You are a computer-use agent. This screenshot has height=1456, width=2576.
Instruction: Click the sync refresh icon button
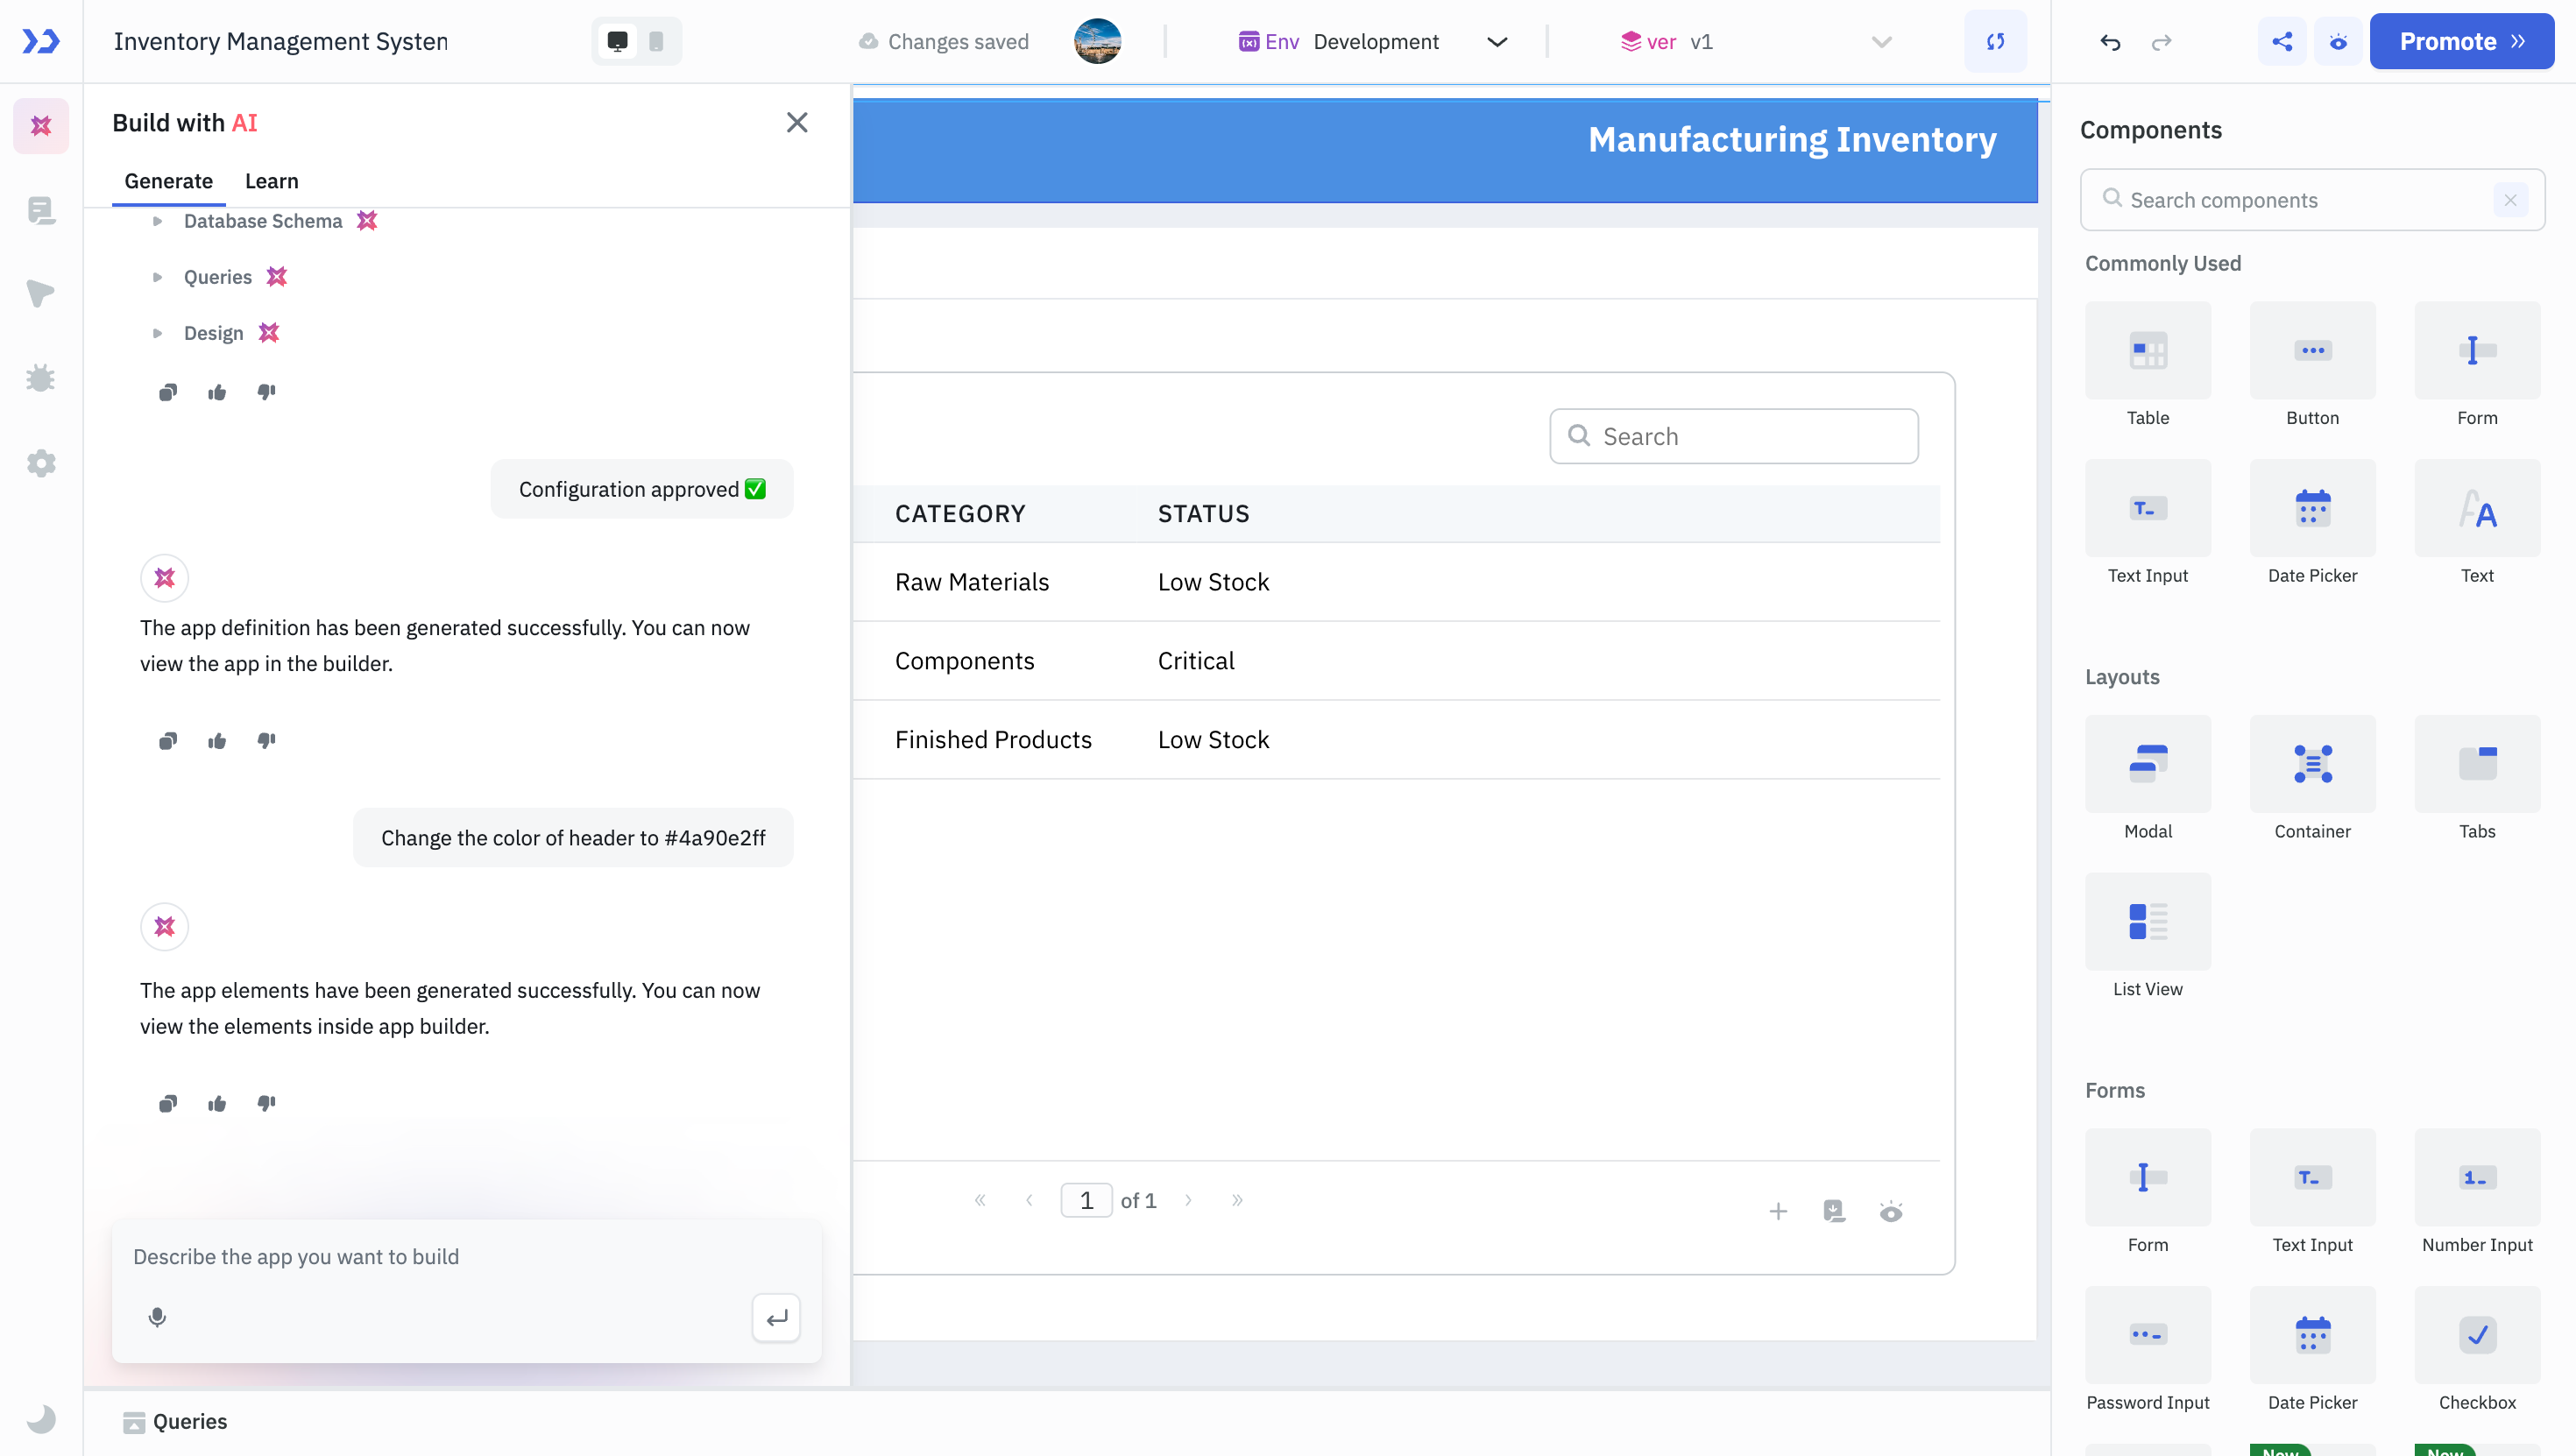1995,41
